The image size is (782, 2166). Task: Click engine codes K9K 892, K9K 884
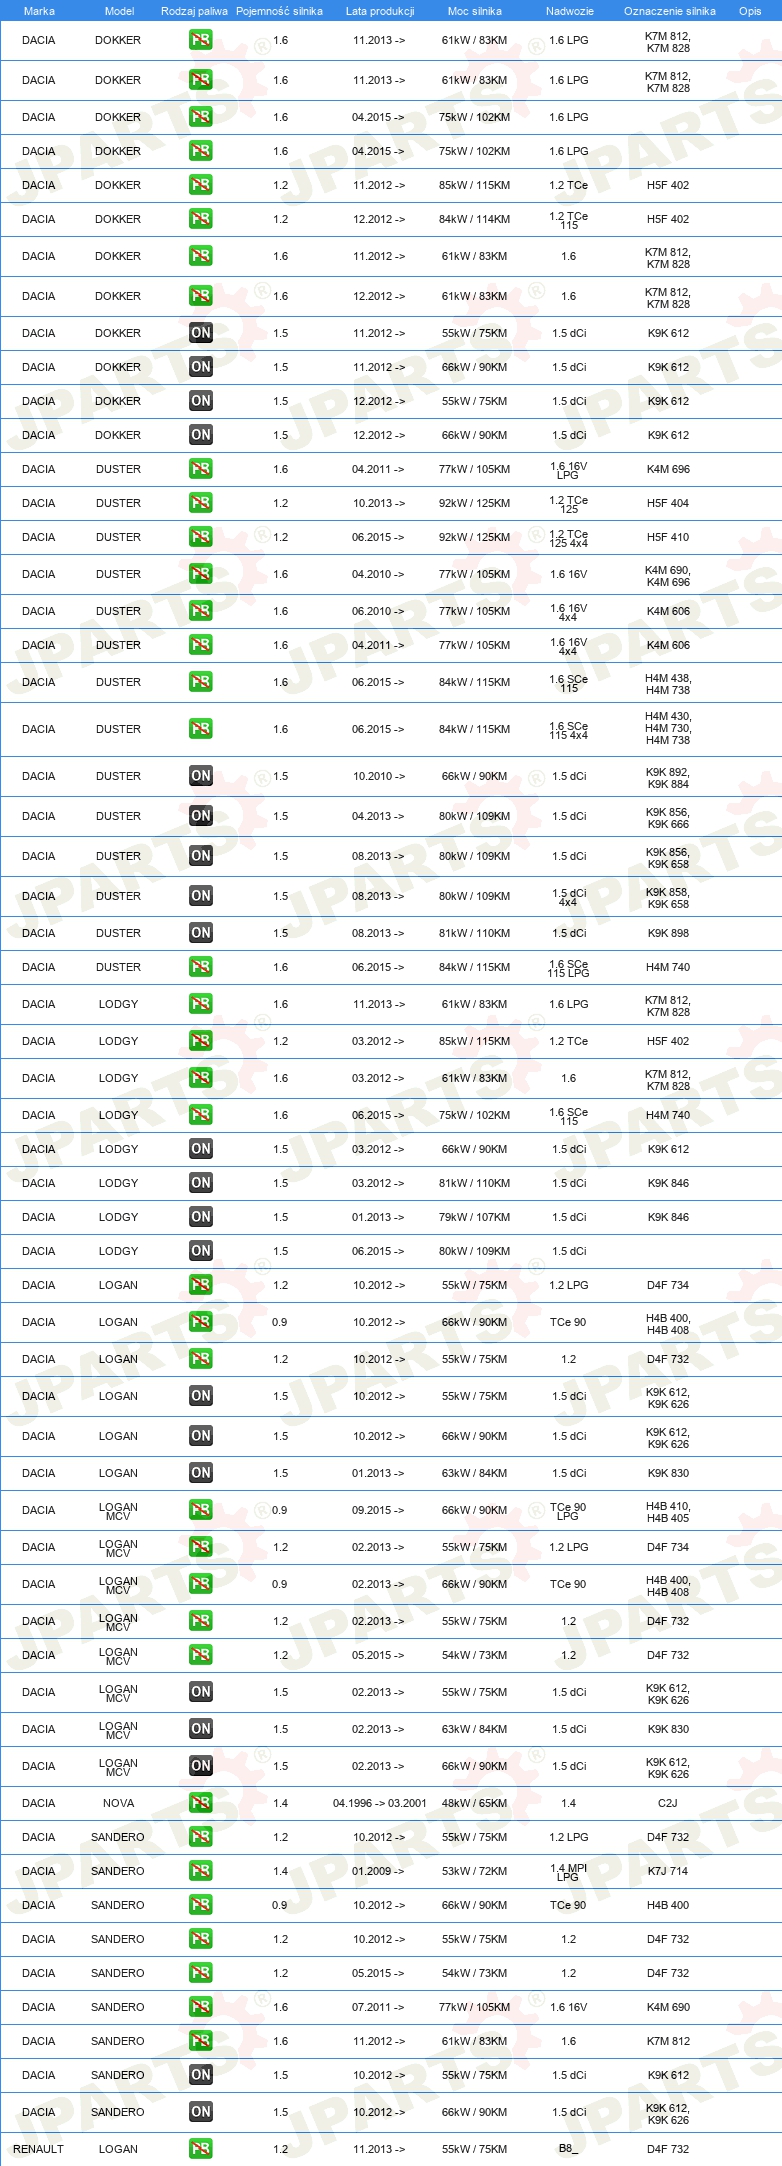pos(668,778)
